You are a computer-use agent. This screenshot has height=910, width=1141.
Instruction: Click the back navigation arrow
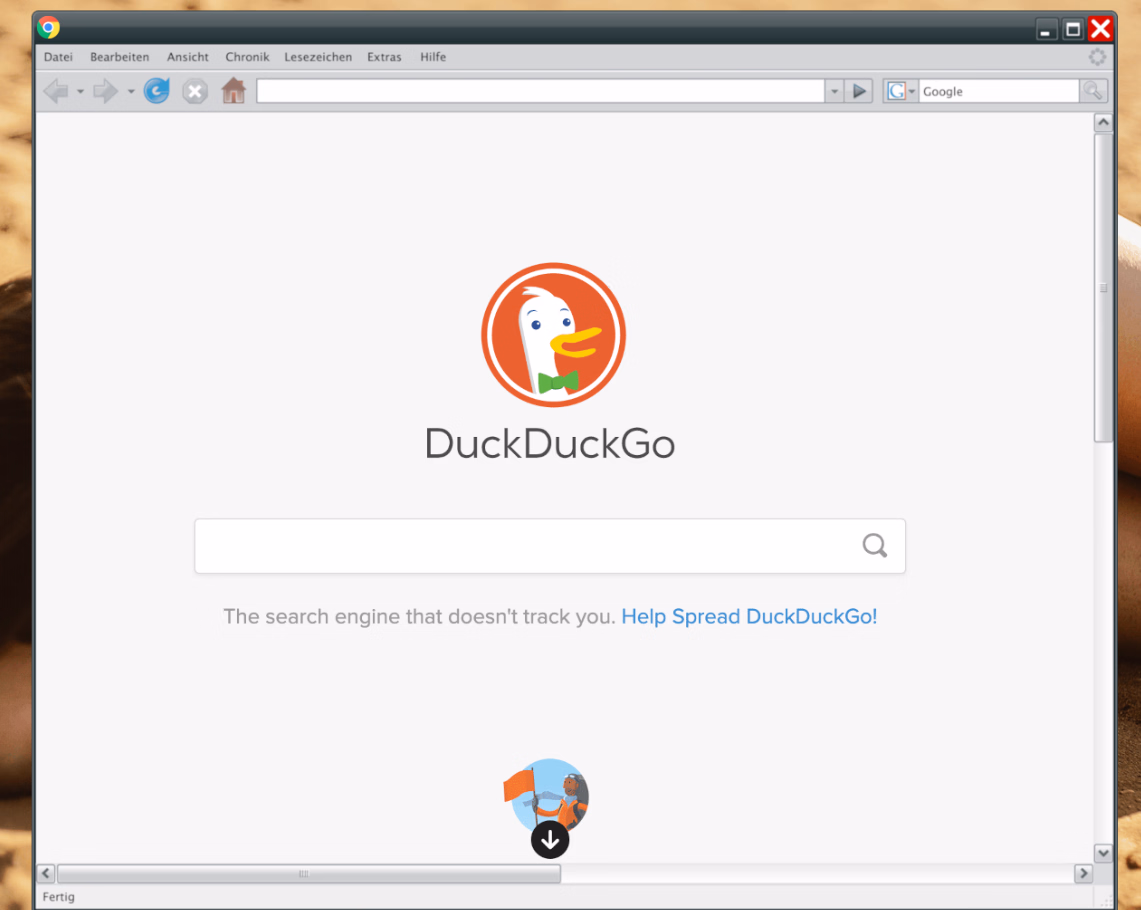(55, 92)
